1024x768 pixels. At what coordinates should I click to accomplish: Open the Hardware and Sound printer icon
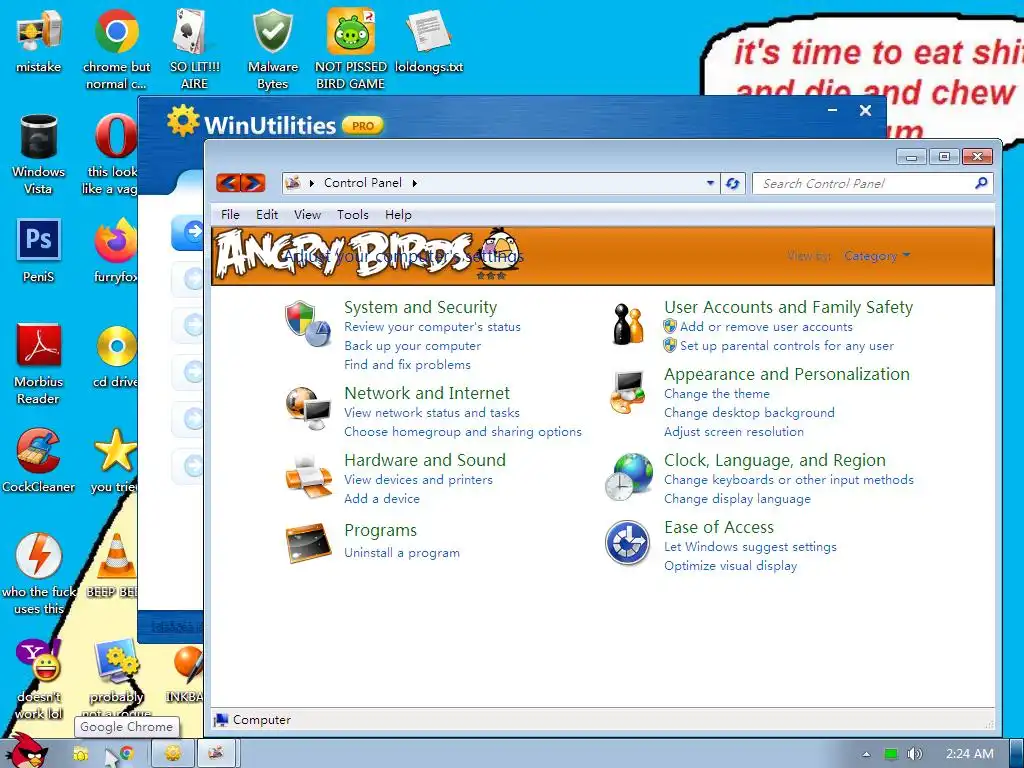(x=308, y=477)
